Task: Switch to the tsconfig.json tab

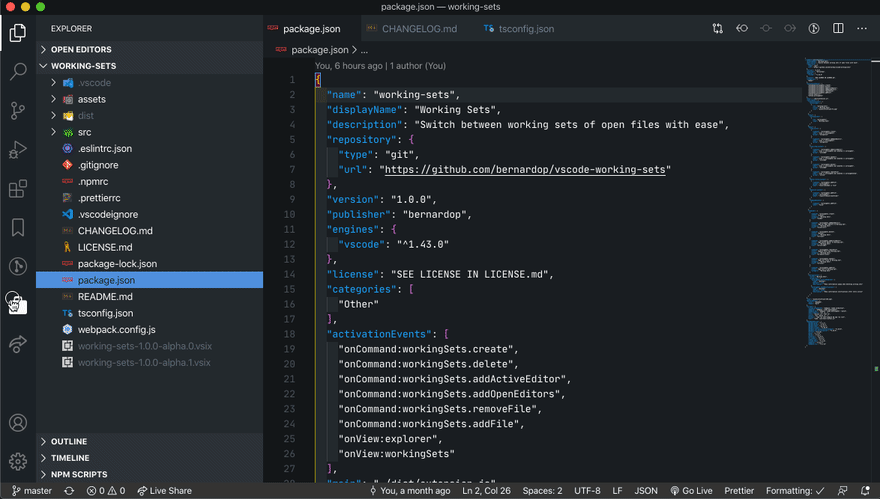Action: pyautogui.click(x=526, y=29)
